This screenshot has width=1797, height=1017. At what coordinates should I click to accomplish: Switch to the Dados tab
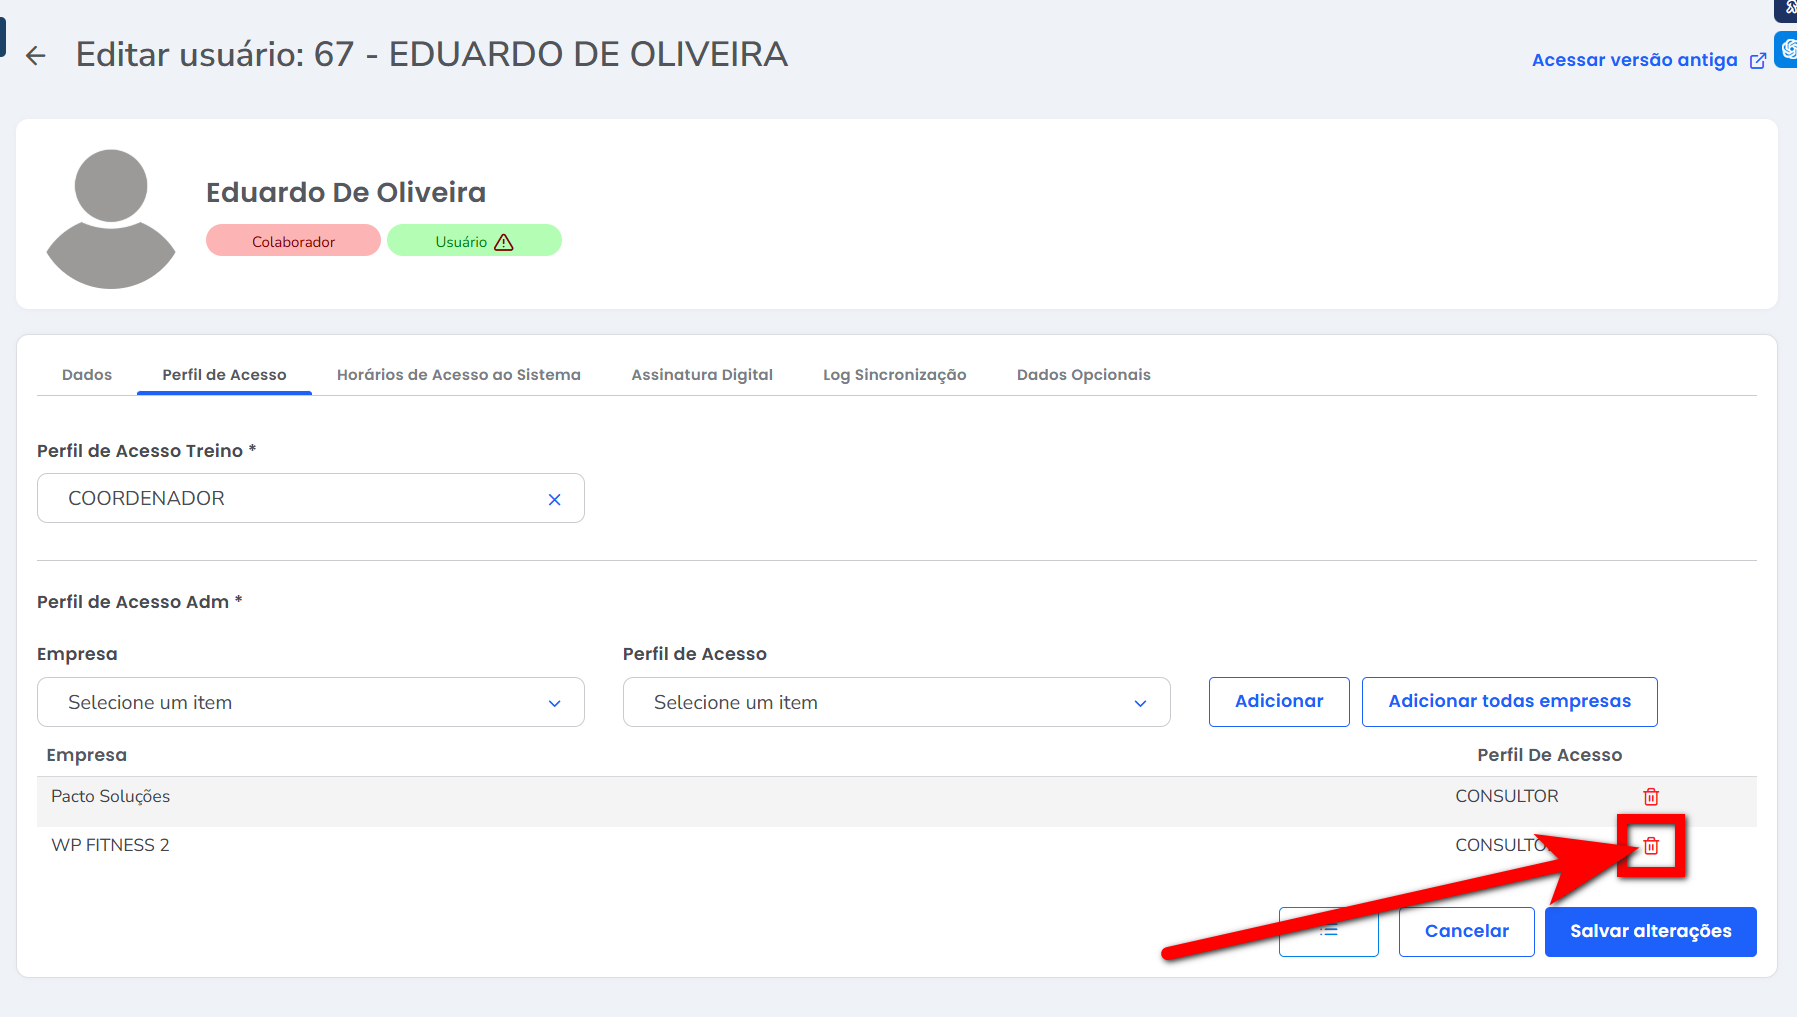point(87,375)
